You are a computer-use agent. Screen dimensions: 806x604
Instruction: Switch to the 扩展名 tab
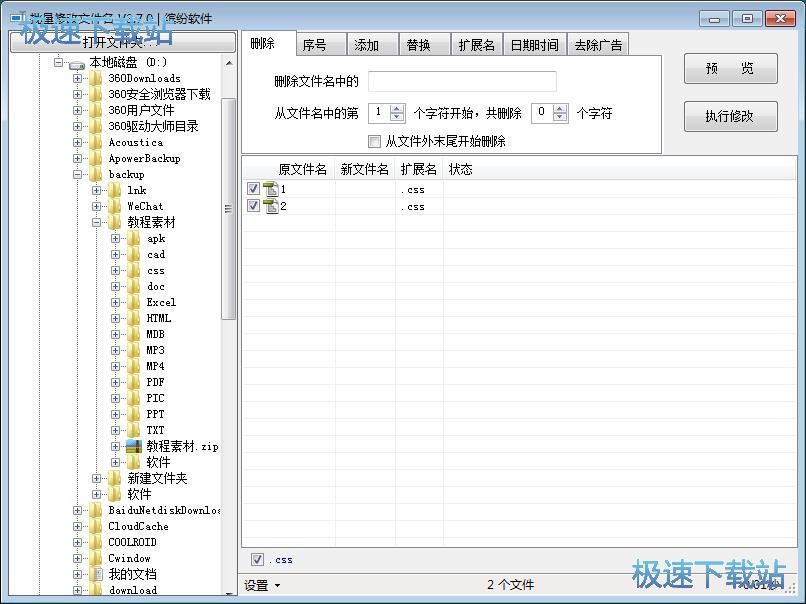[477, 45]
